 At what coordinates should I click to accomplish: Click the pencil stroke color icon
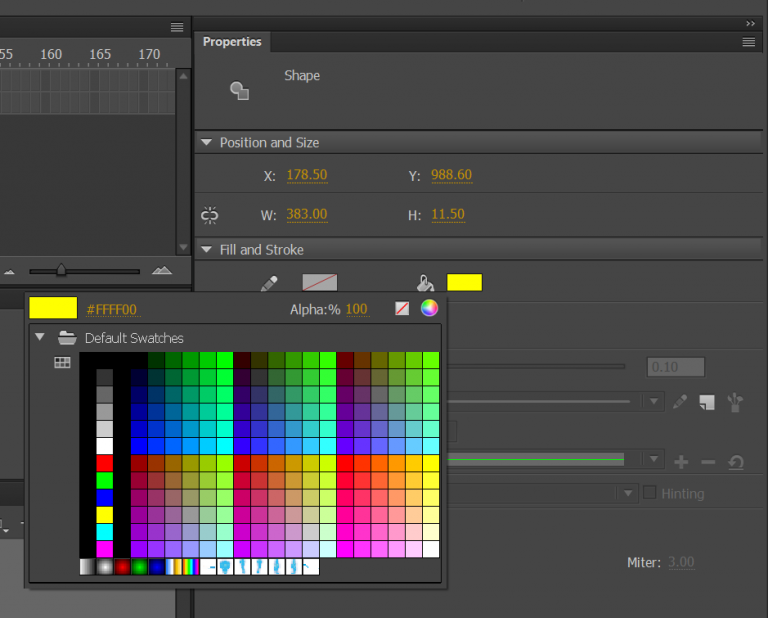pyautogui.click(x=269, y=284)
